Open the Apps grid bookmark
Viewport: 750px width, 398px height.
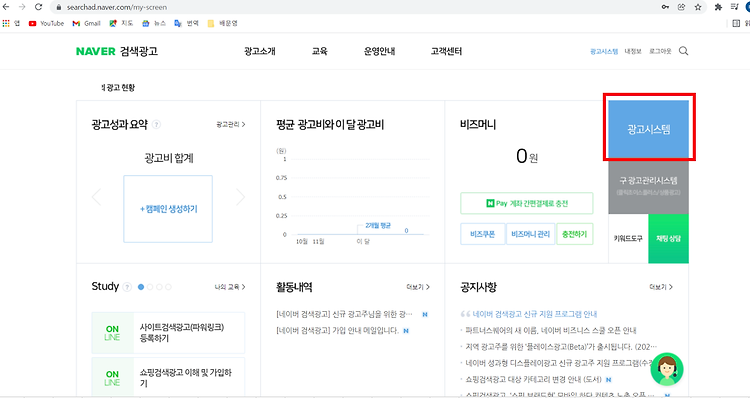[11, 23]
